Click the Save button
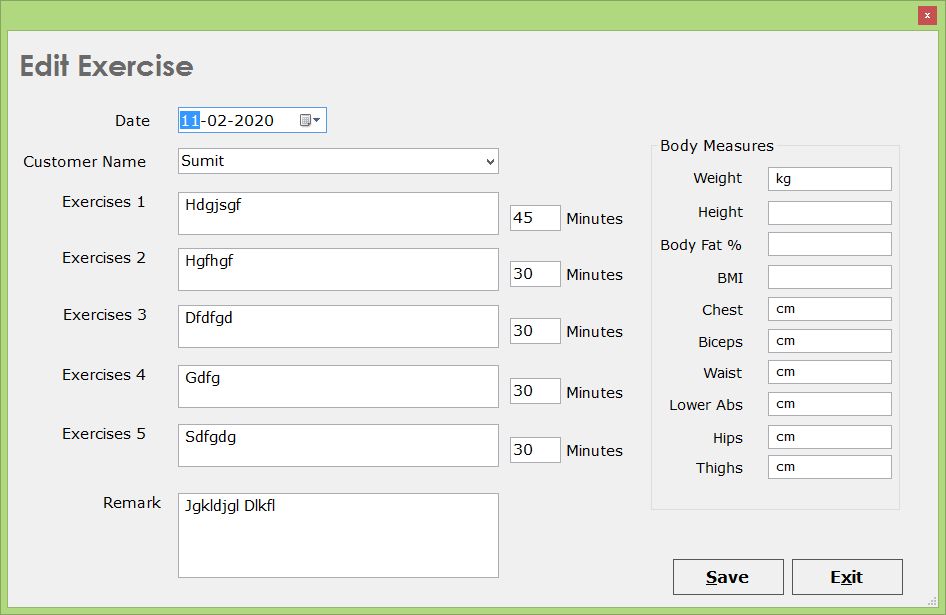Image resolution: width=946 pixels, height=615 pixels. coord(728,577)
